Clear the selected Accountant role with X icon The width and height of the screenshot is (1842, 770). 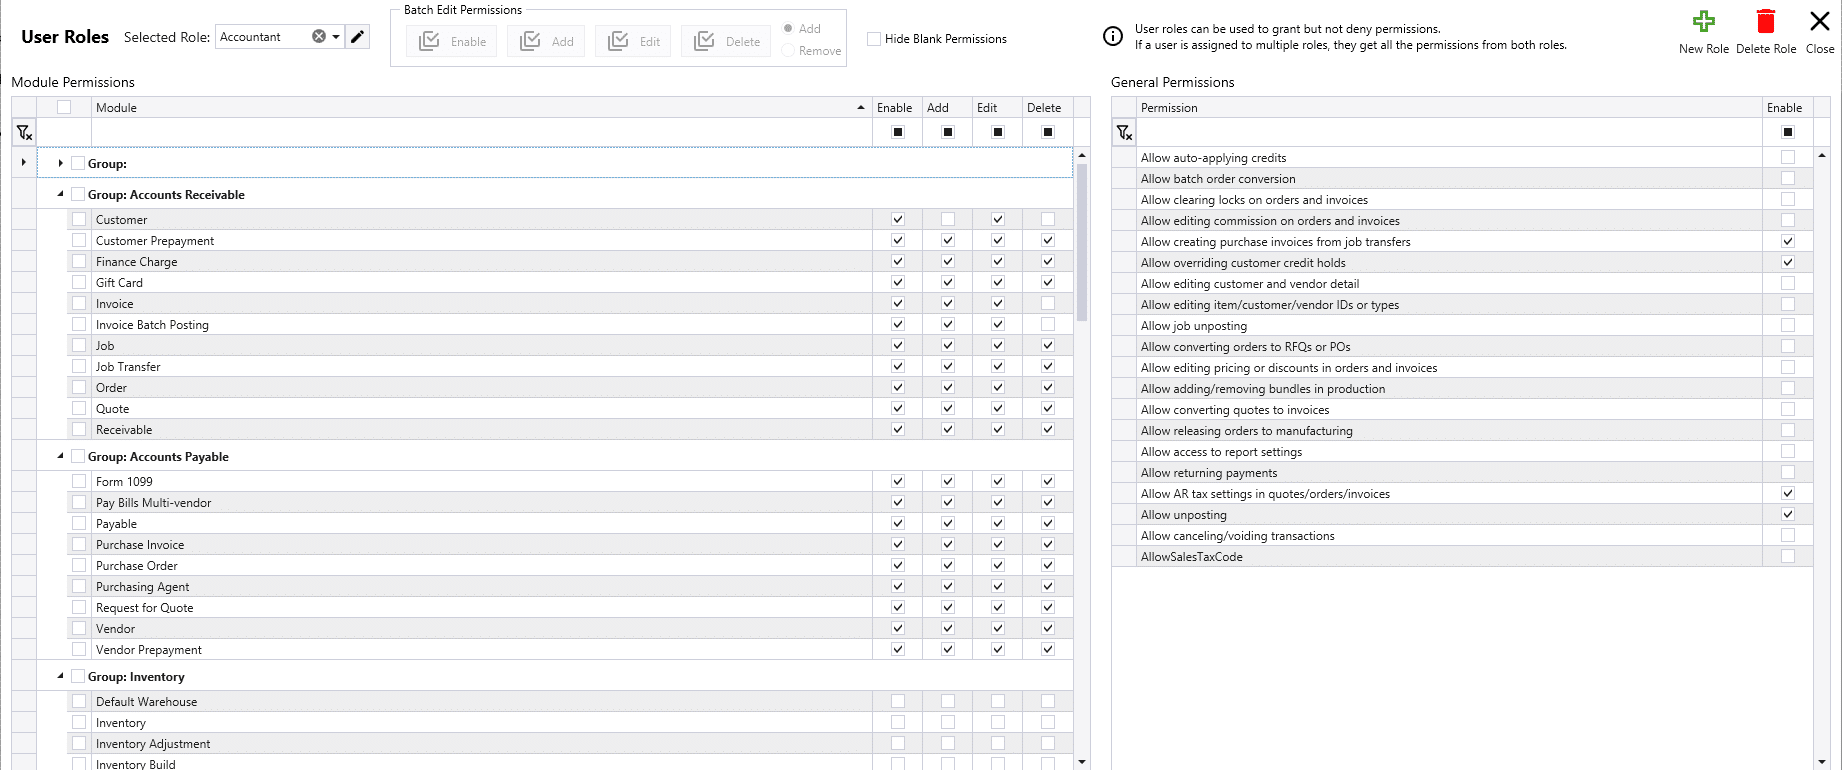point(318,37)
